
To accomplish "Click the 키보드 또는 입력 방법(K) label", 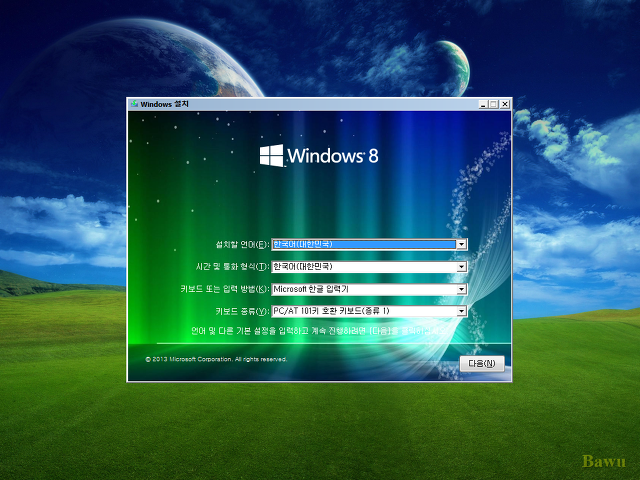I will tap(225, 289).
